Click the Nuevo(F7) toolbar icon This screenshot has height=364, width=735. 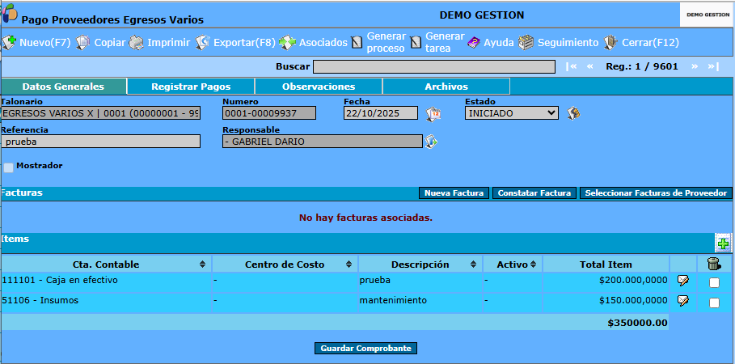9,43
